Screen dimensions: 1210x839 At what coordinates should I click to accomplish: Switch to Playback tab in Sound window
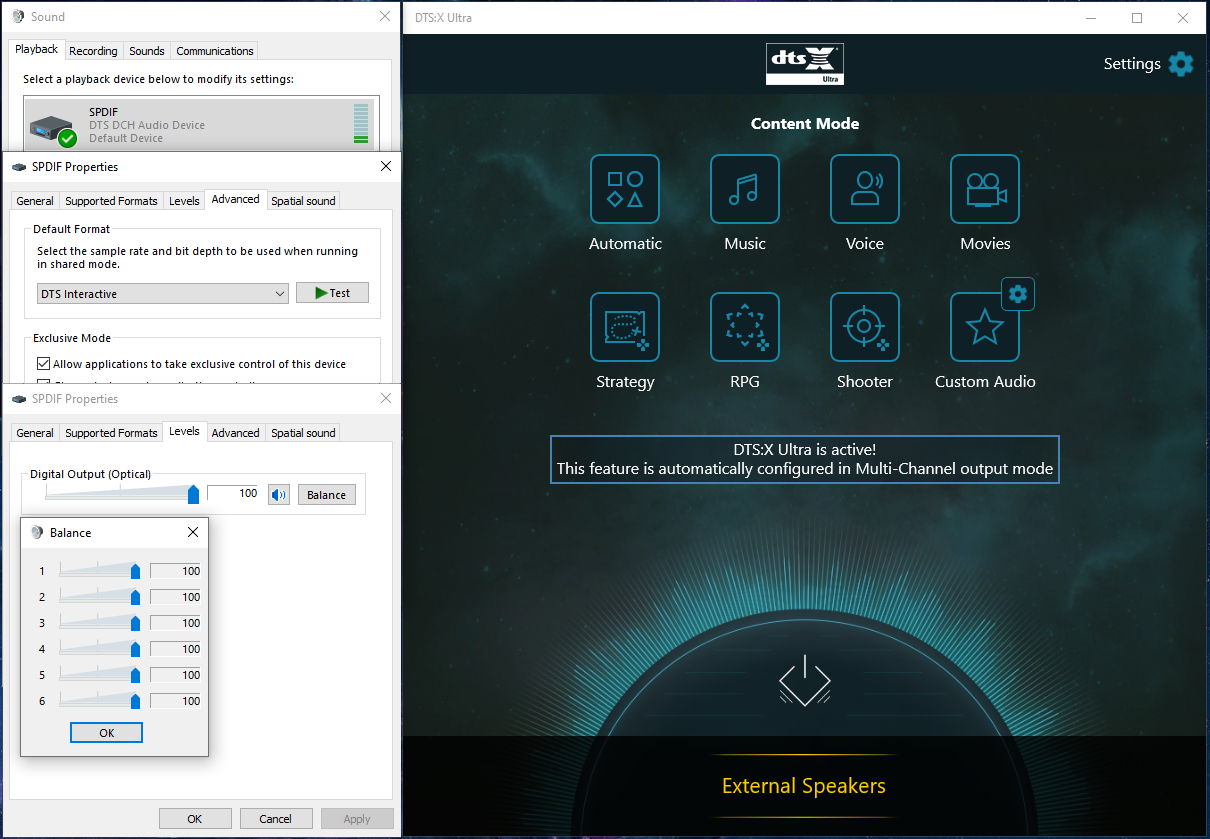coord(37,49)
